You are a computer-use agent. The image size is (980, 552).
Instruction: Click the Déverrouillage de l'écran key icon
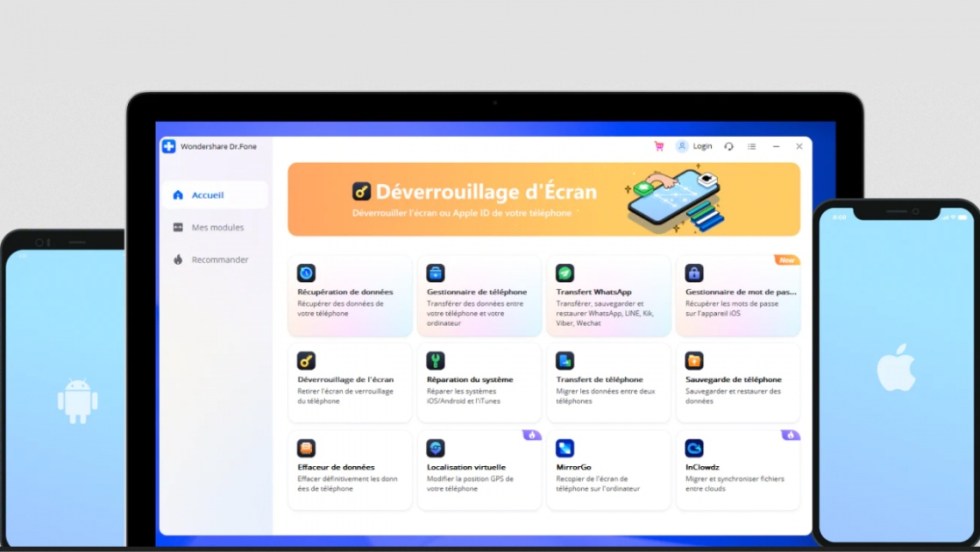[306, 360]
